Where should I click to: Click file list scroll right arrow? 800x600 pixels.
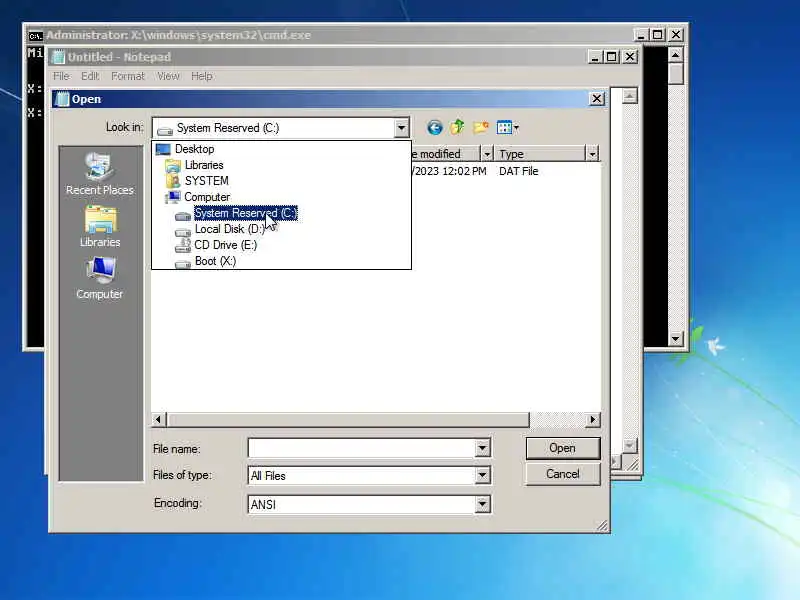click(x=592, y=419)
